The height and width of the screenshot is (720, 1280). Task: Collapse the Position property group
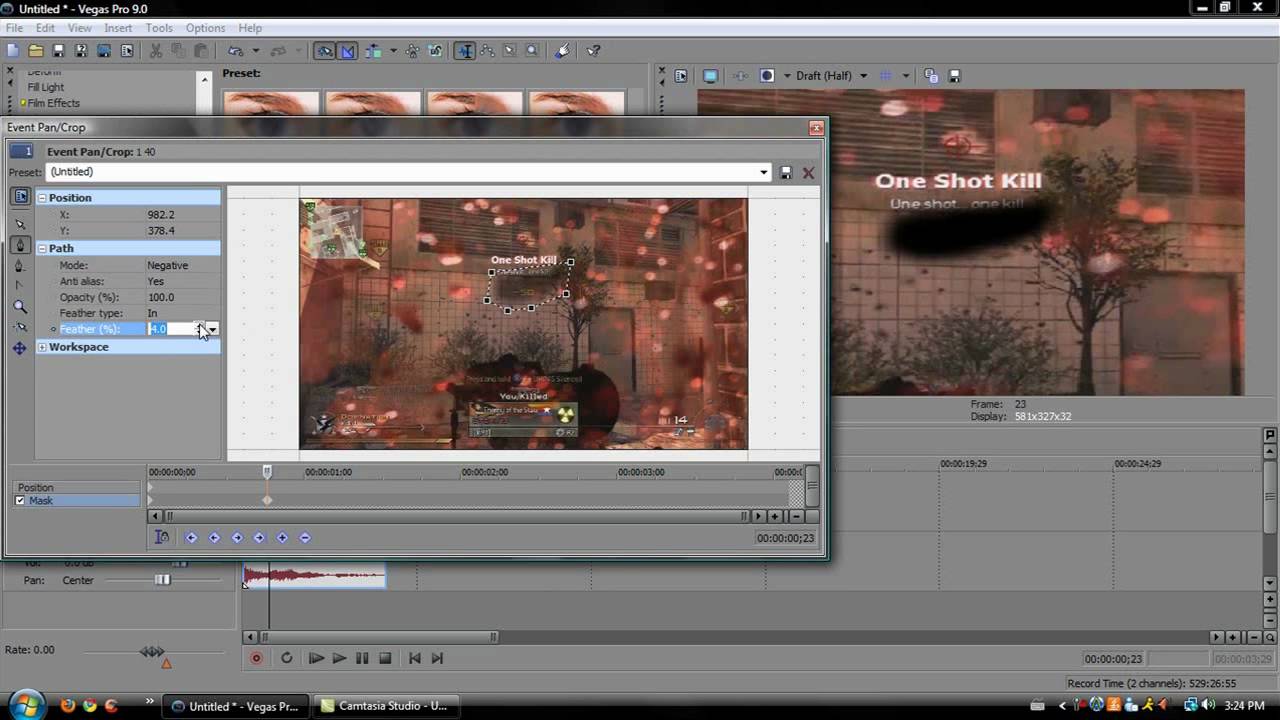[x=42, y=198]
